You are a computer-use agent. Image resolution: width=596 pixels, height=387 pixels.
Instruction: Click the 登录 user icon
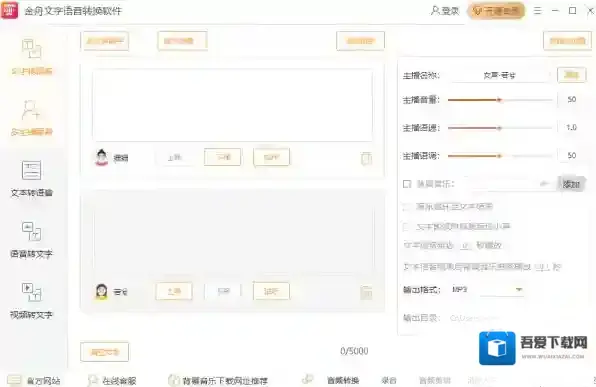tap(435, 11)
